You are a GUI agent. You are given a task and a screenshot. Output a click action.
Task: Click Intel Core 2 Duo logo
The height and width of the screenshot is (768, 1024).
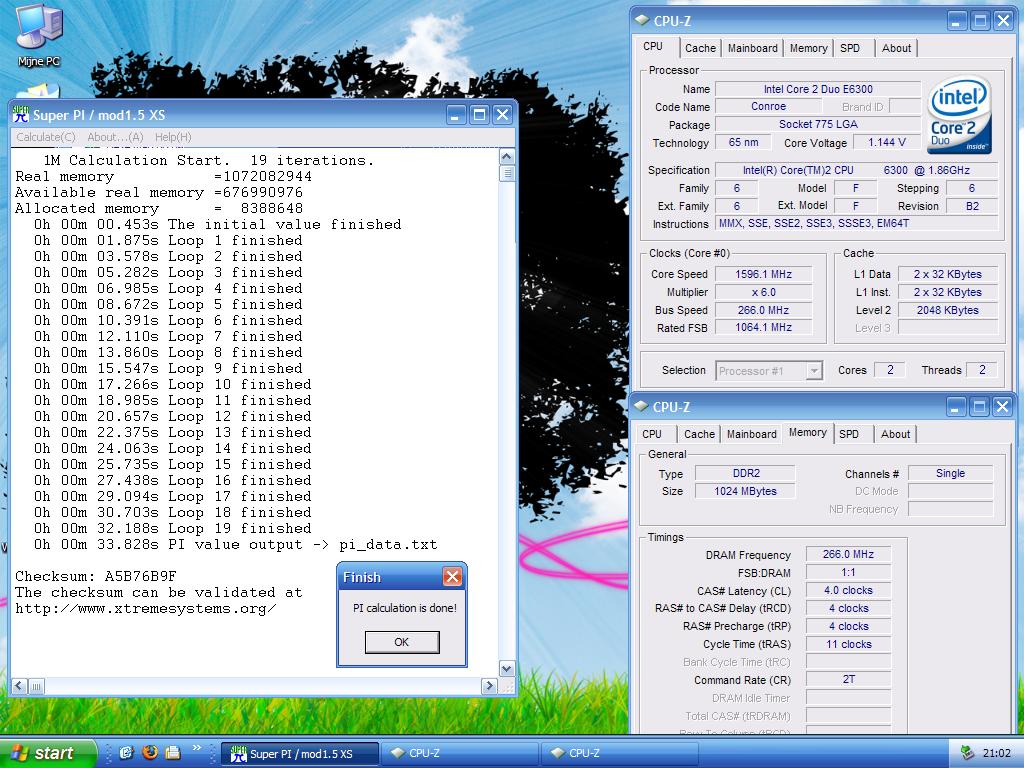(x=959, y=116)
